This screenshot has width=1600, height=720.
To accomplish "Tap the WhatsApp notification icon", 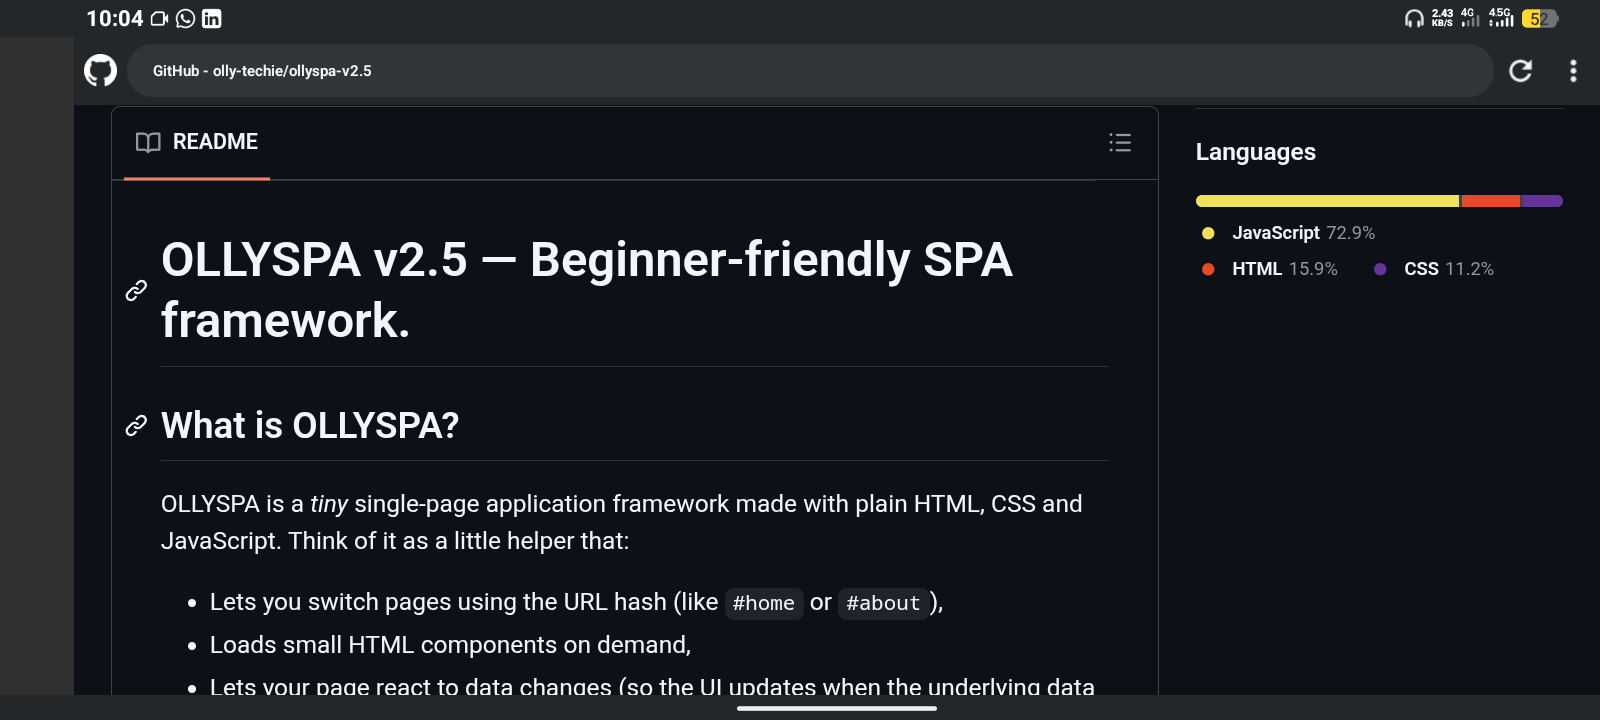I will pos(186,19).
